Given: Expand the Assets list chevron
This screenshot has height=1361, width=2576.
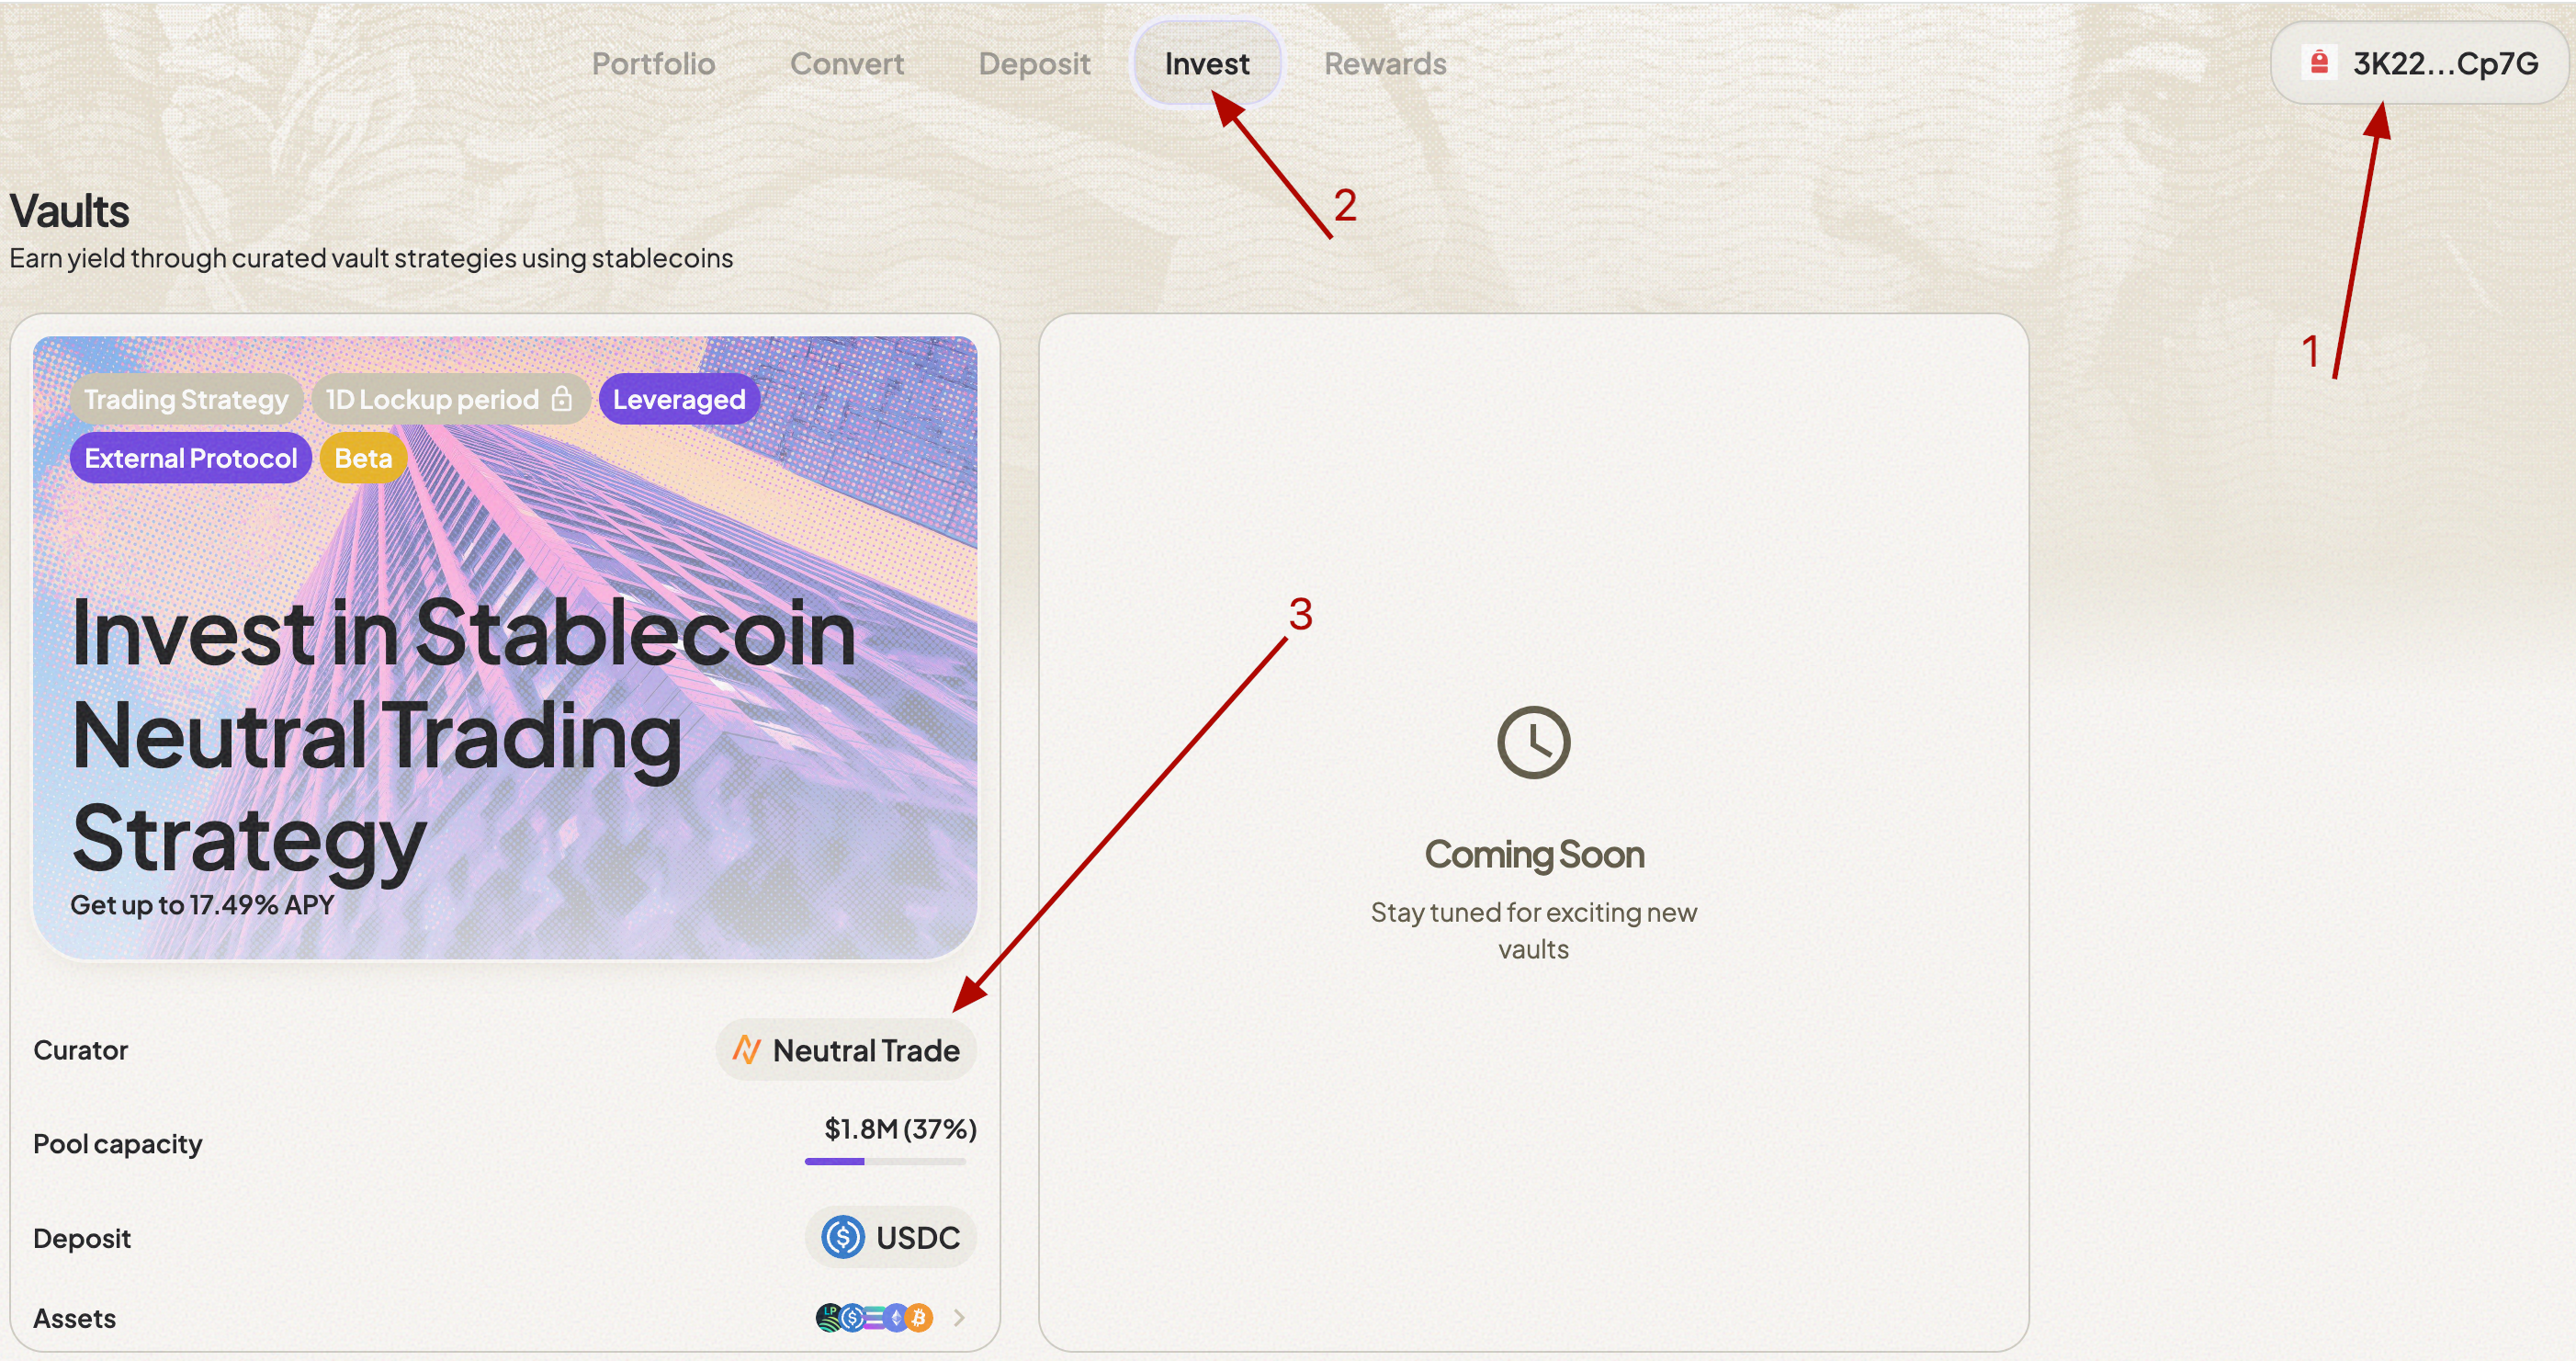Looking at the screenshot, I should click(x=959, y=1318).
